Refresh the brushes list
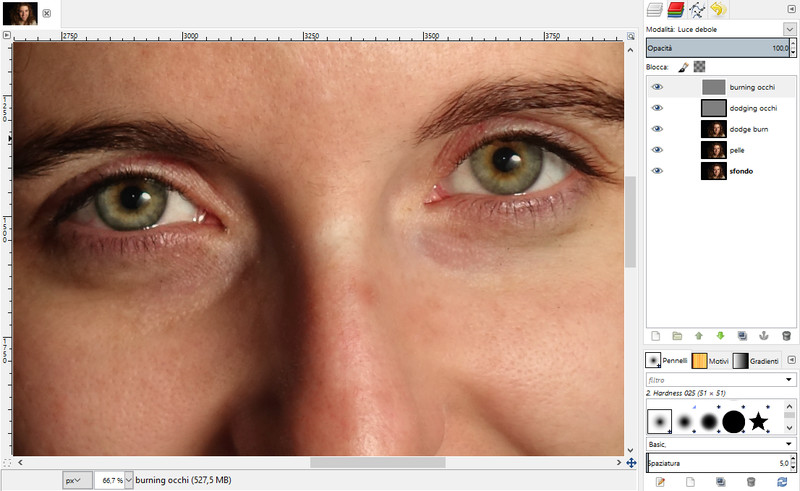 coord(781,482)
